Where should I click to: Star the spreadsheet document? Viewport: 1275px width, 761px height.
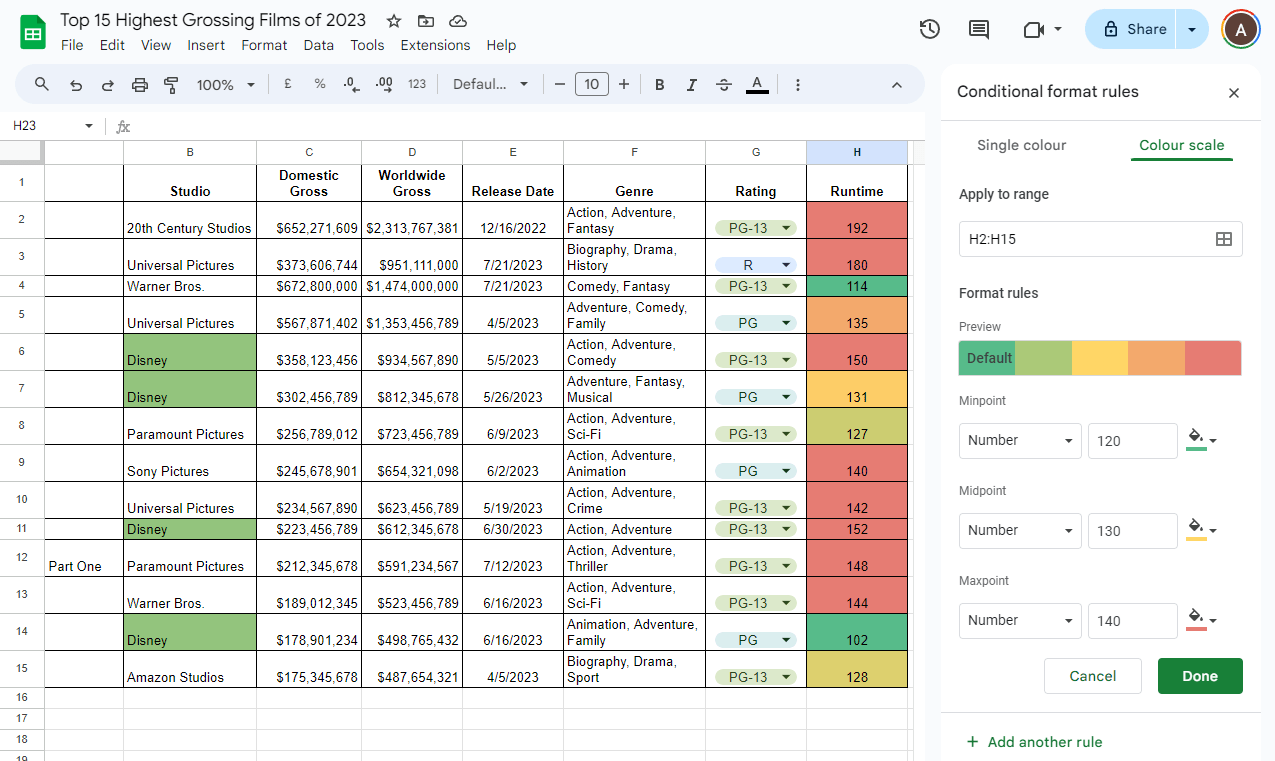[394, 21]
